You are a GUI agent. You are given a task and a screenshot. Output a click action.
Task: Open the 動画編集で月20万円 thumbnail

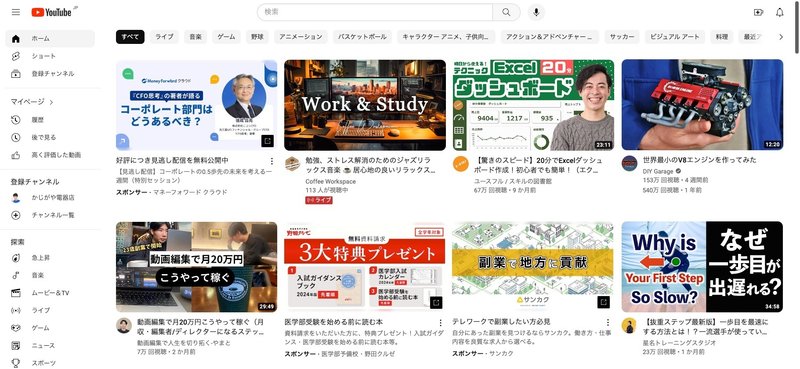[196, 267]
